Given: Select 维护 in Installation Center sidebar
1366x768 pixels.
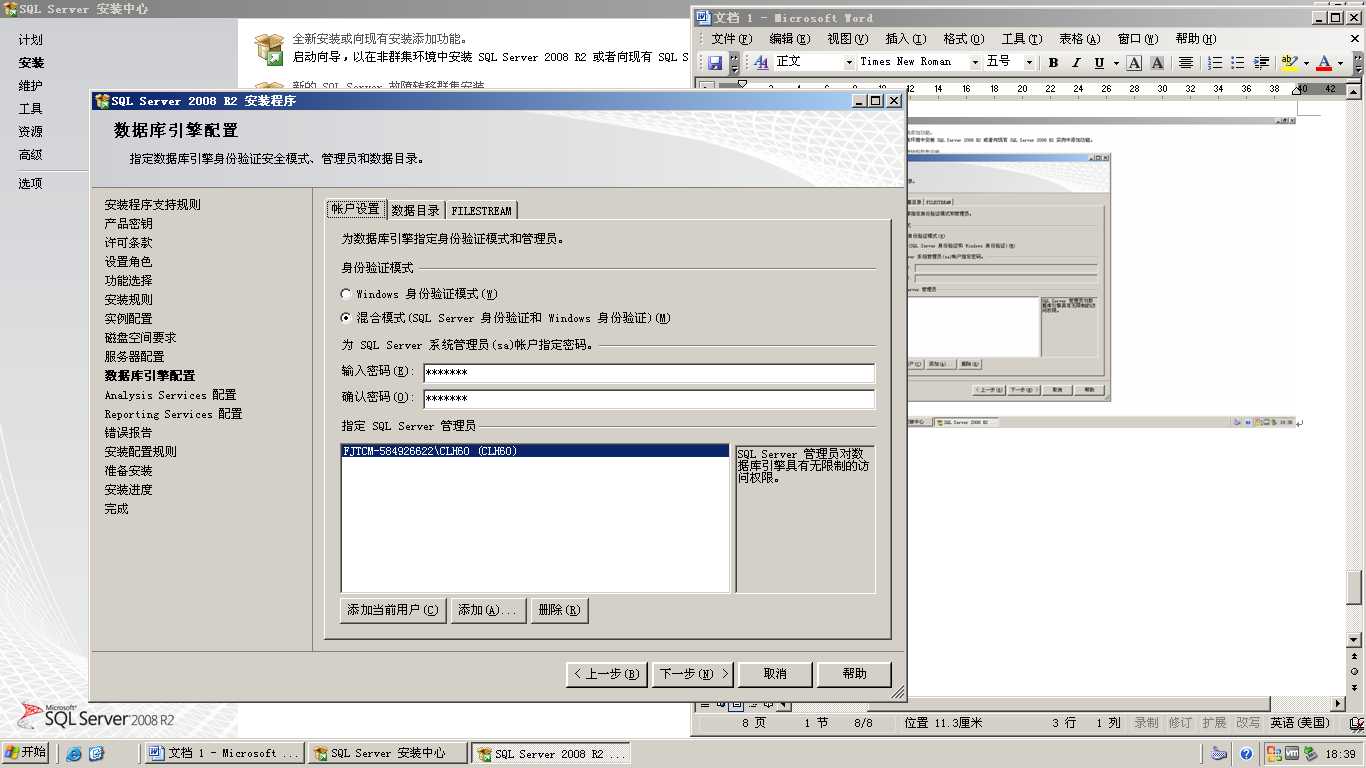Looking at the screenshot, I should pos(31,86).
